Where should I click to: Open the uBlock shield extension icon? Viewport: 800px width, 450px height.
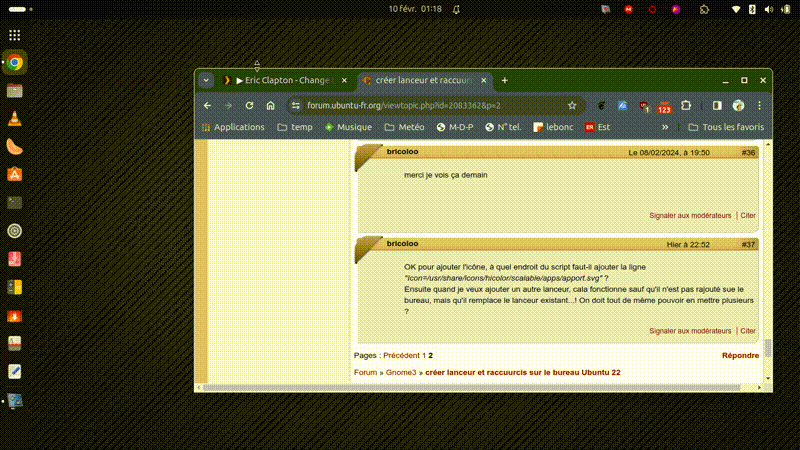(x=644, y=106)
